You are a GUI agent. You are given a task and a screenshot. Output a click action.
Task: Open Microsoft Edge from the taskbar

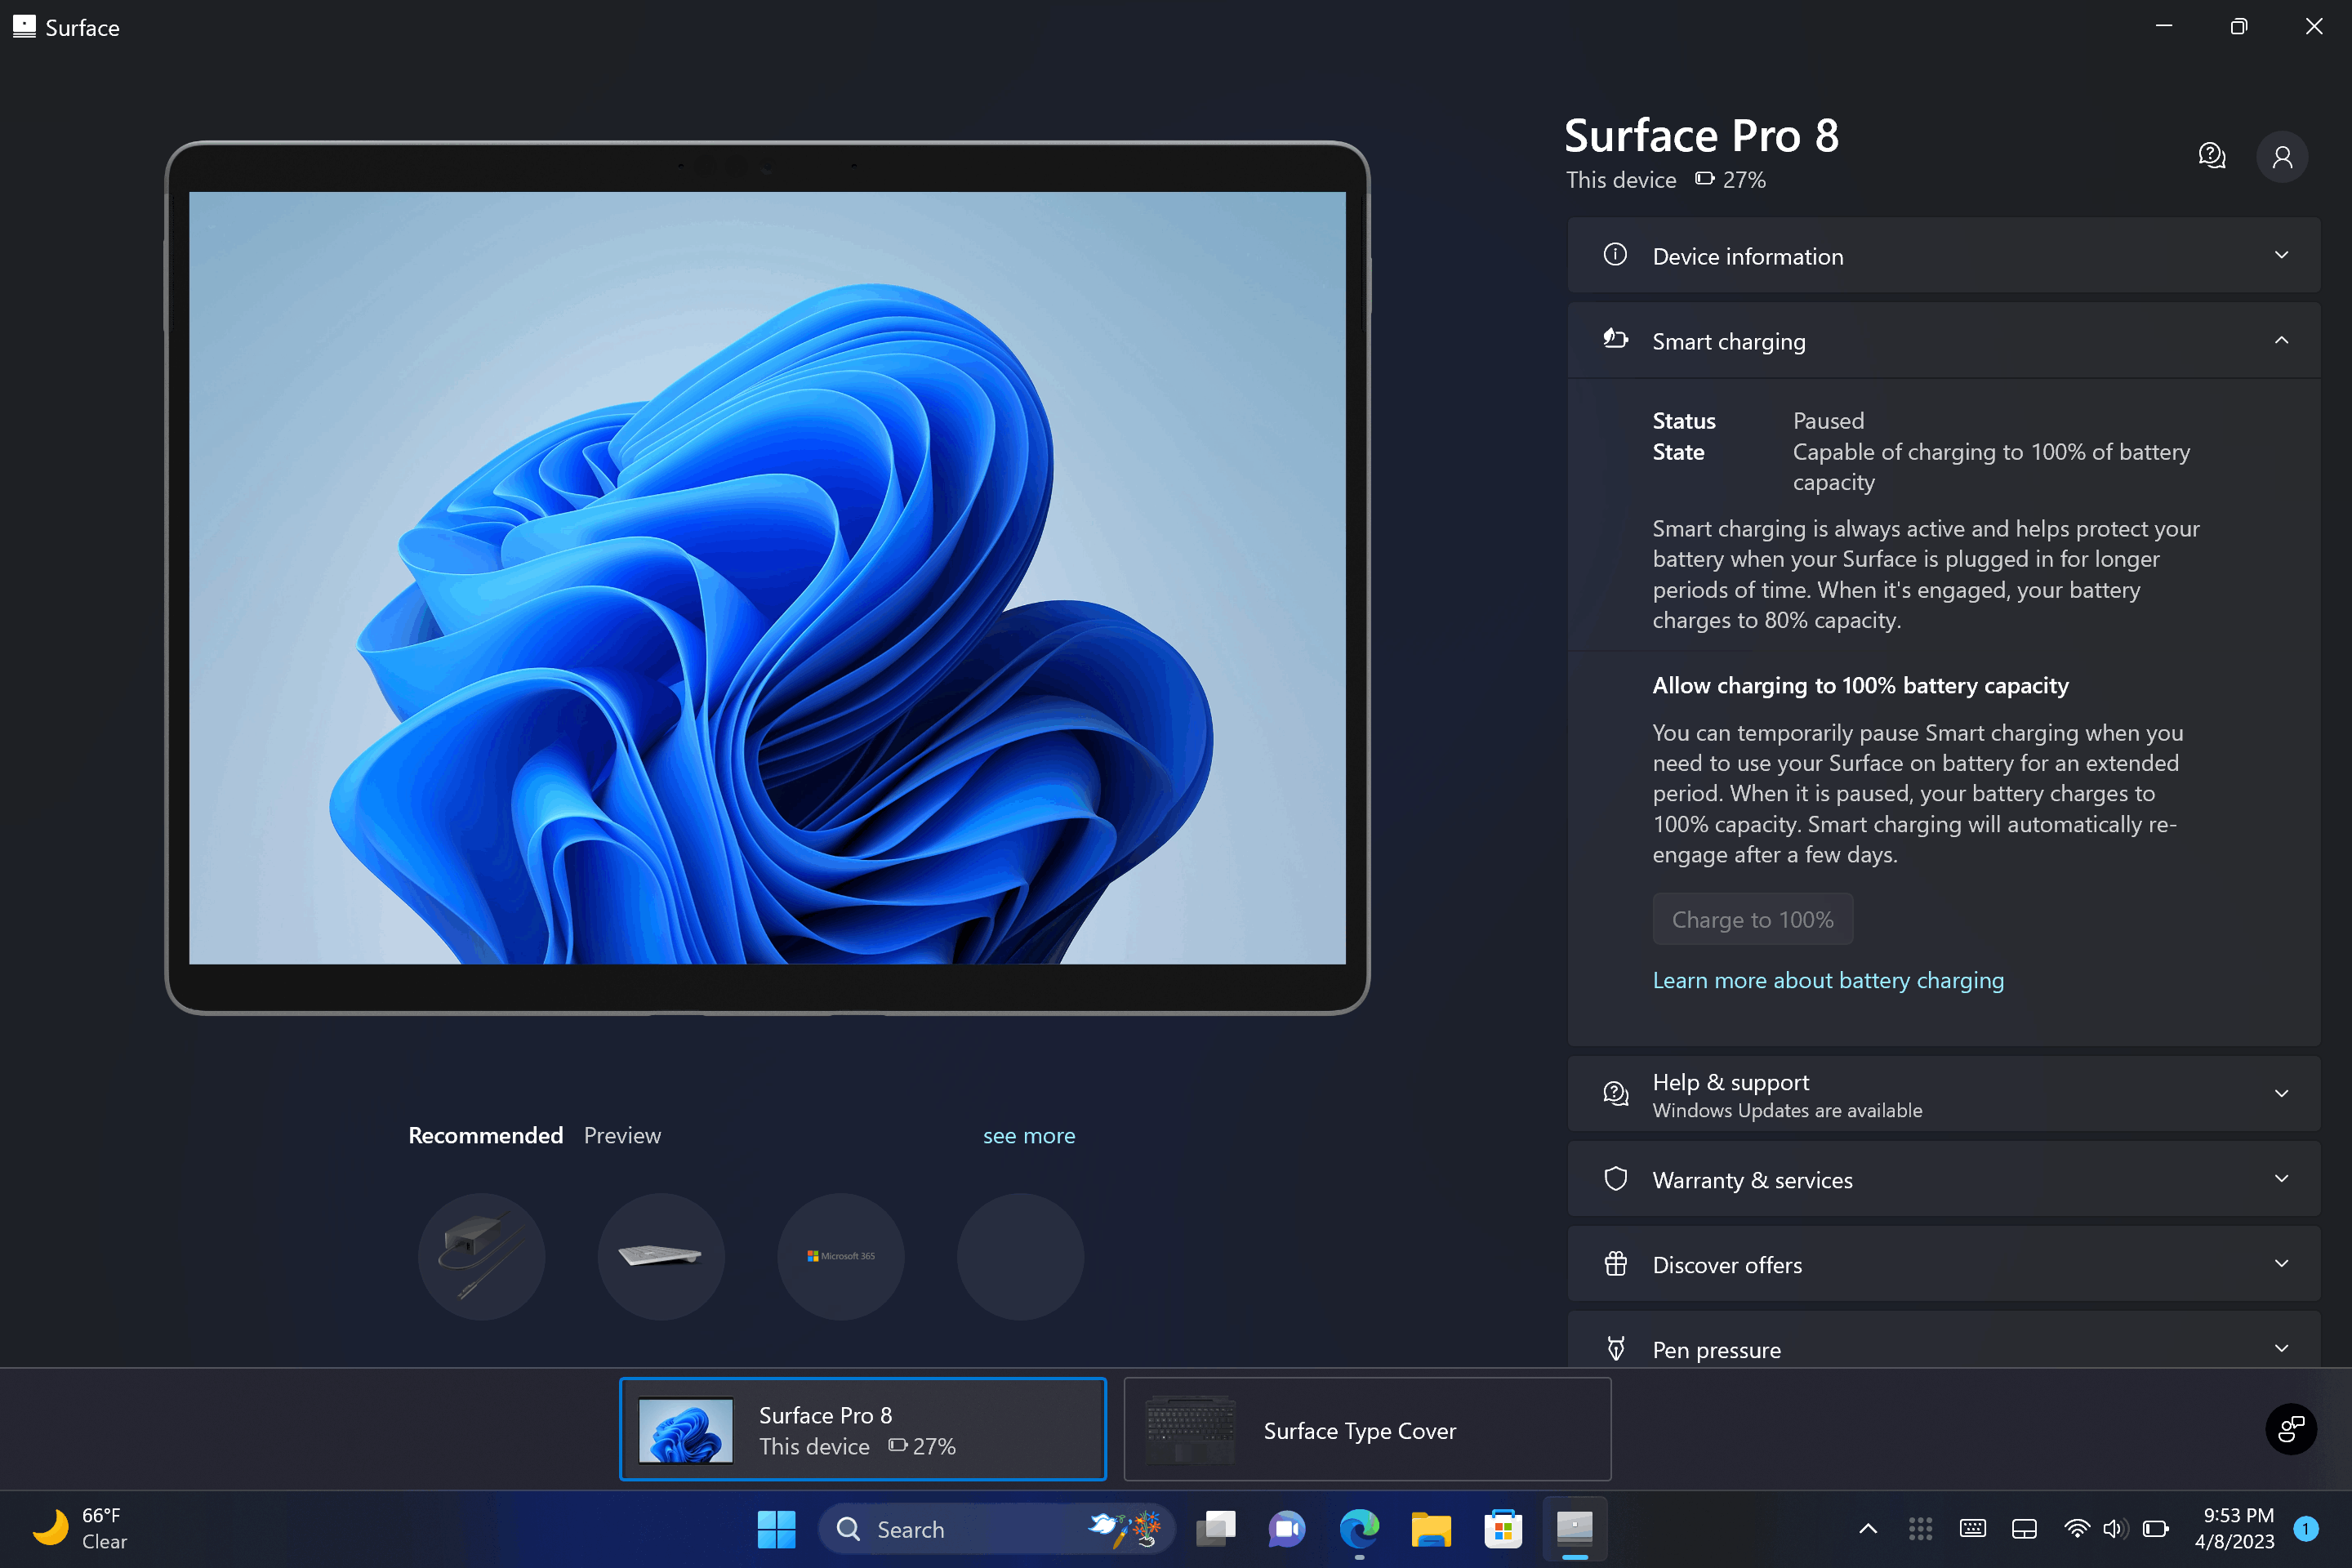point(1358,1529)
